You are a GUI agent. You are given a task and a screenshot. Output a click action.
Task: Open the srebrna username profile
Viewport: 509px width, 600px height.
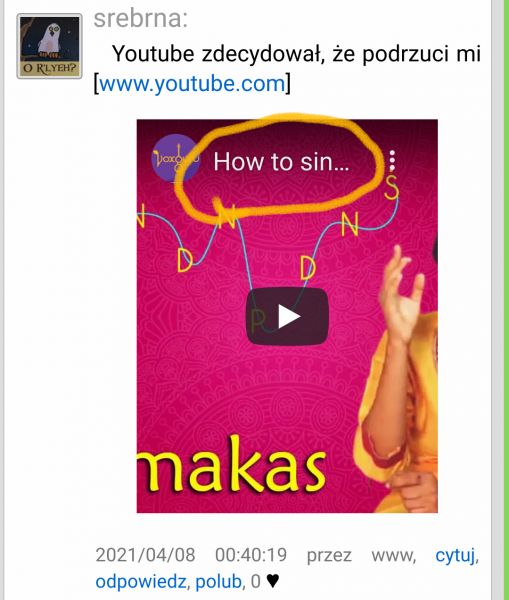(x=140, y=18)
